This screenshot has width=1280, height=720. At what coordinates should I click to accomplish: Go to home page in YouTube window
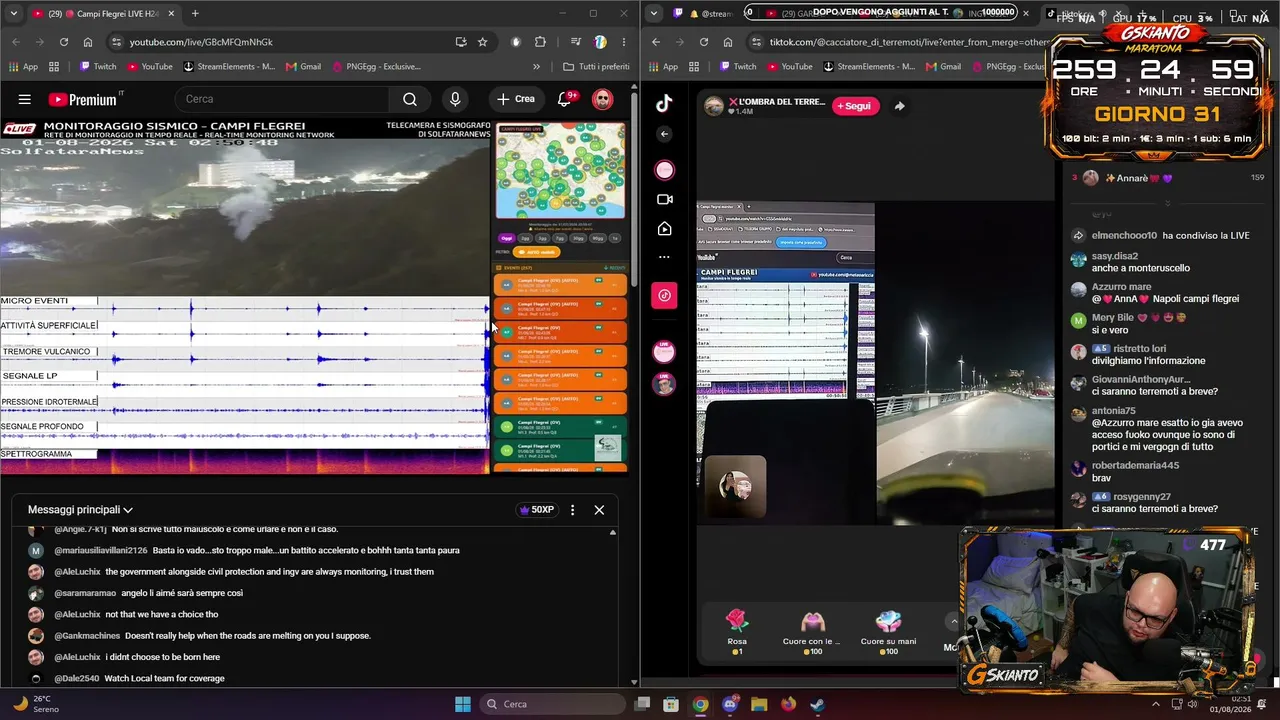88,42
